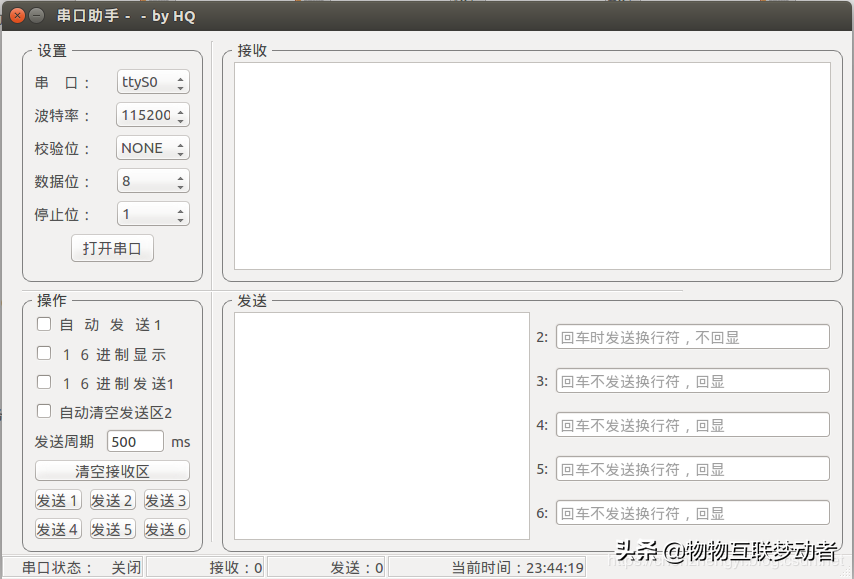Image resolution: width=854 pixels, height=579 pixels.
Task: Toggle the 16进制显示 checkbox
Action: pos(44,354)
